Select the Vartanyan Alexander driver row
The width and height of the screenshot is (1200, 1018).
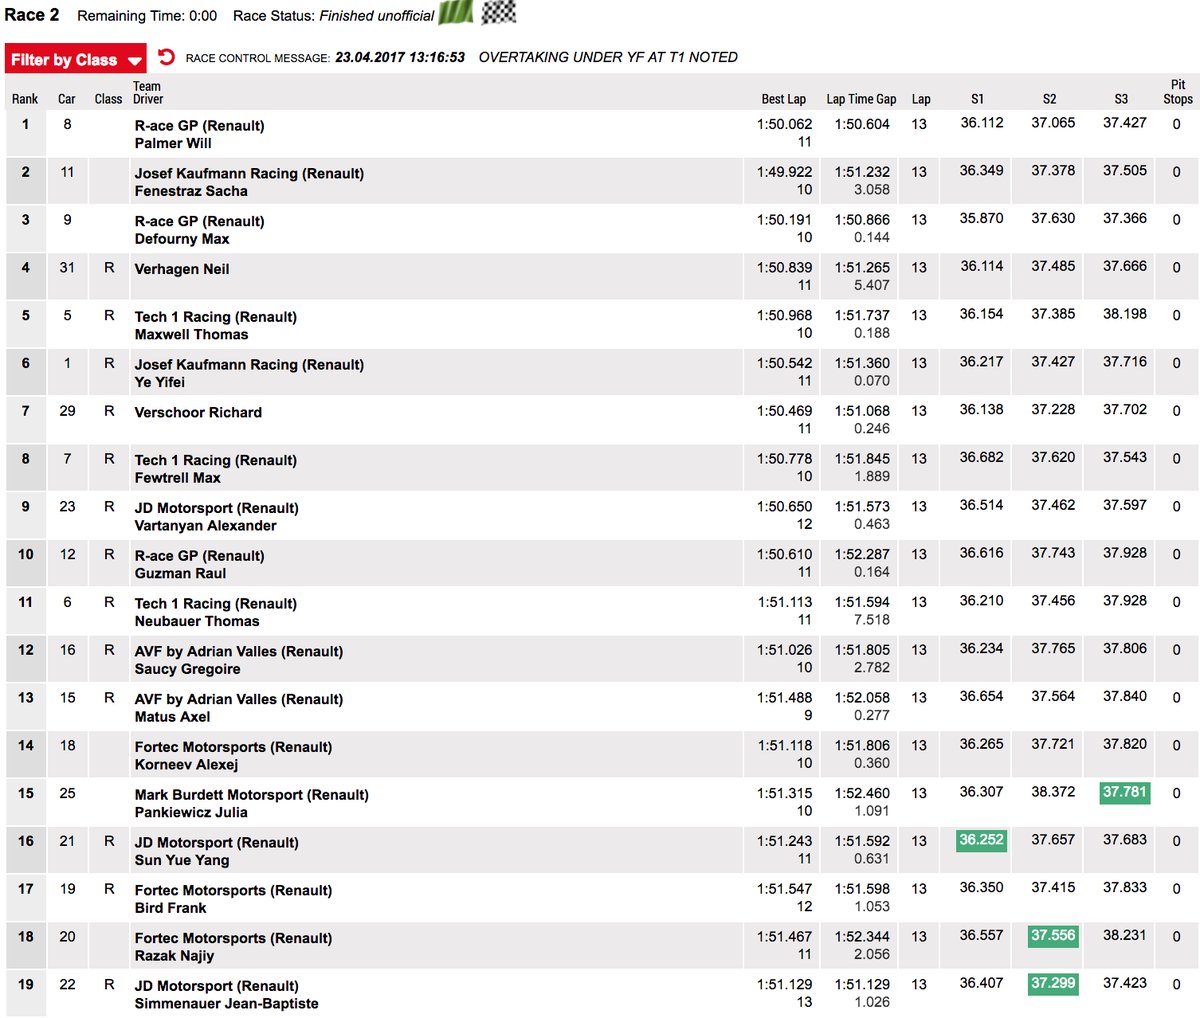pos(600,515)
